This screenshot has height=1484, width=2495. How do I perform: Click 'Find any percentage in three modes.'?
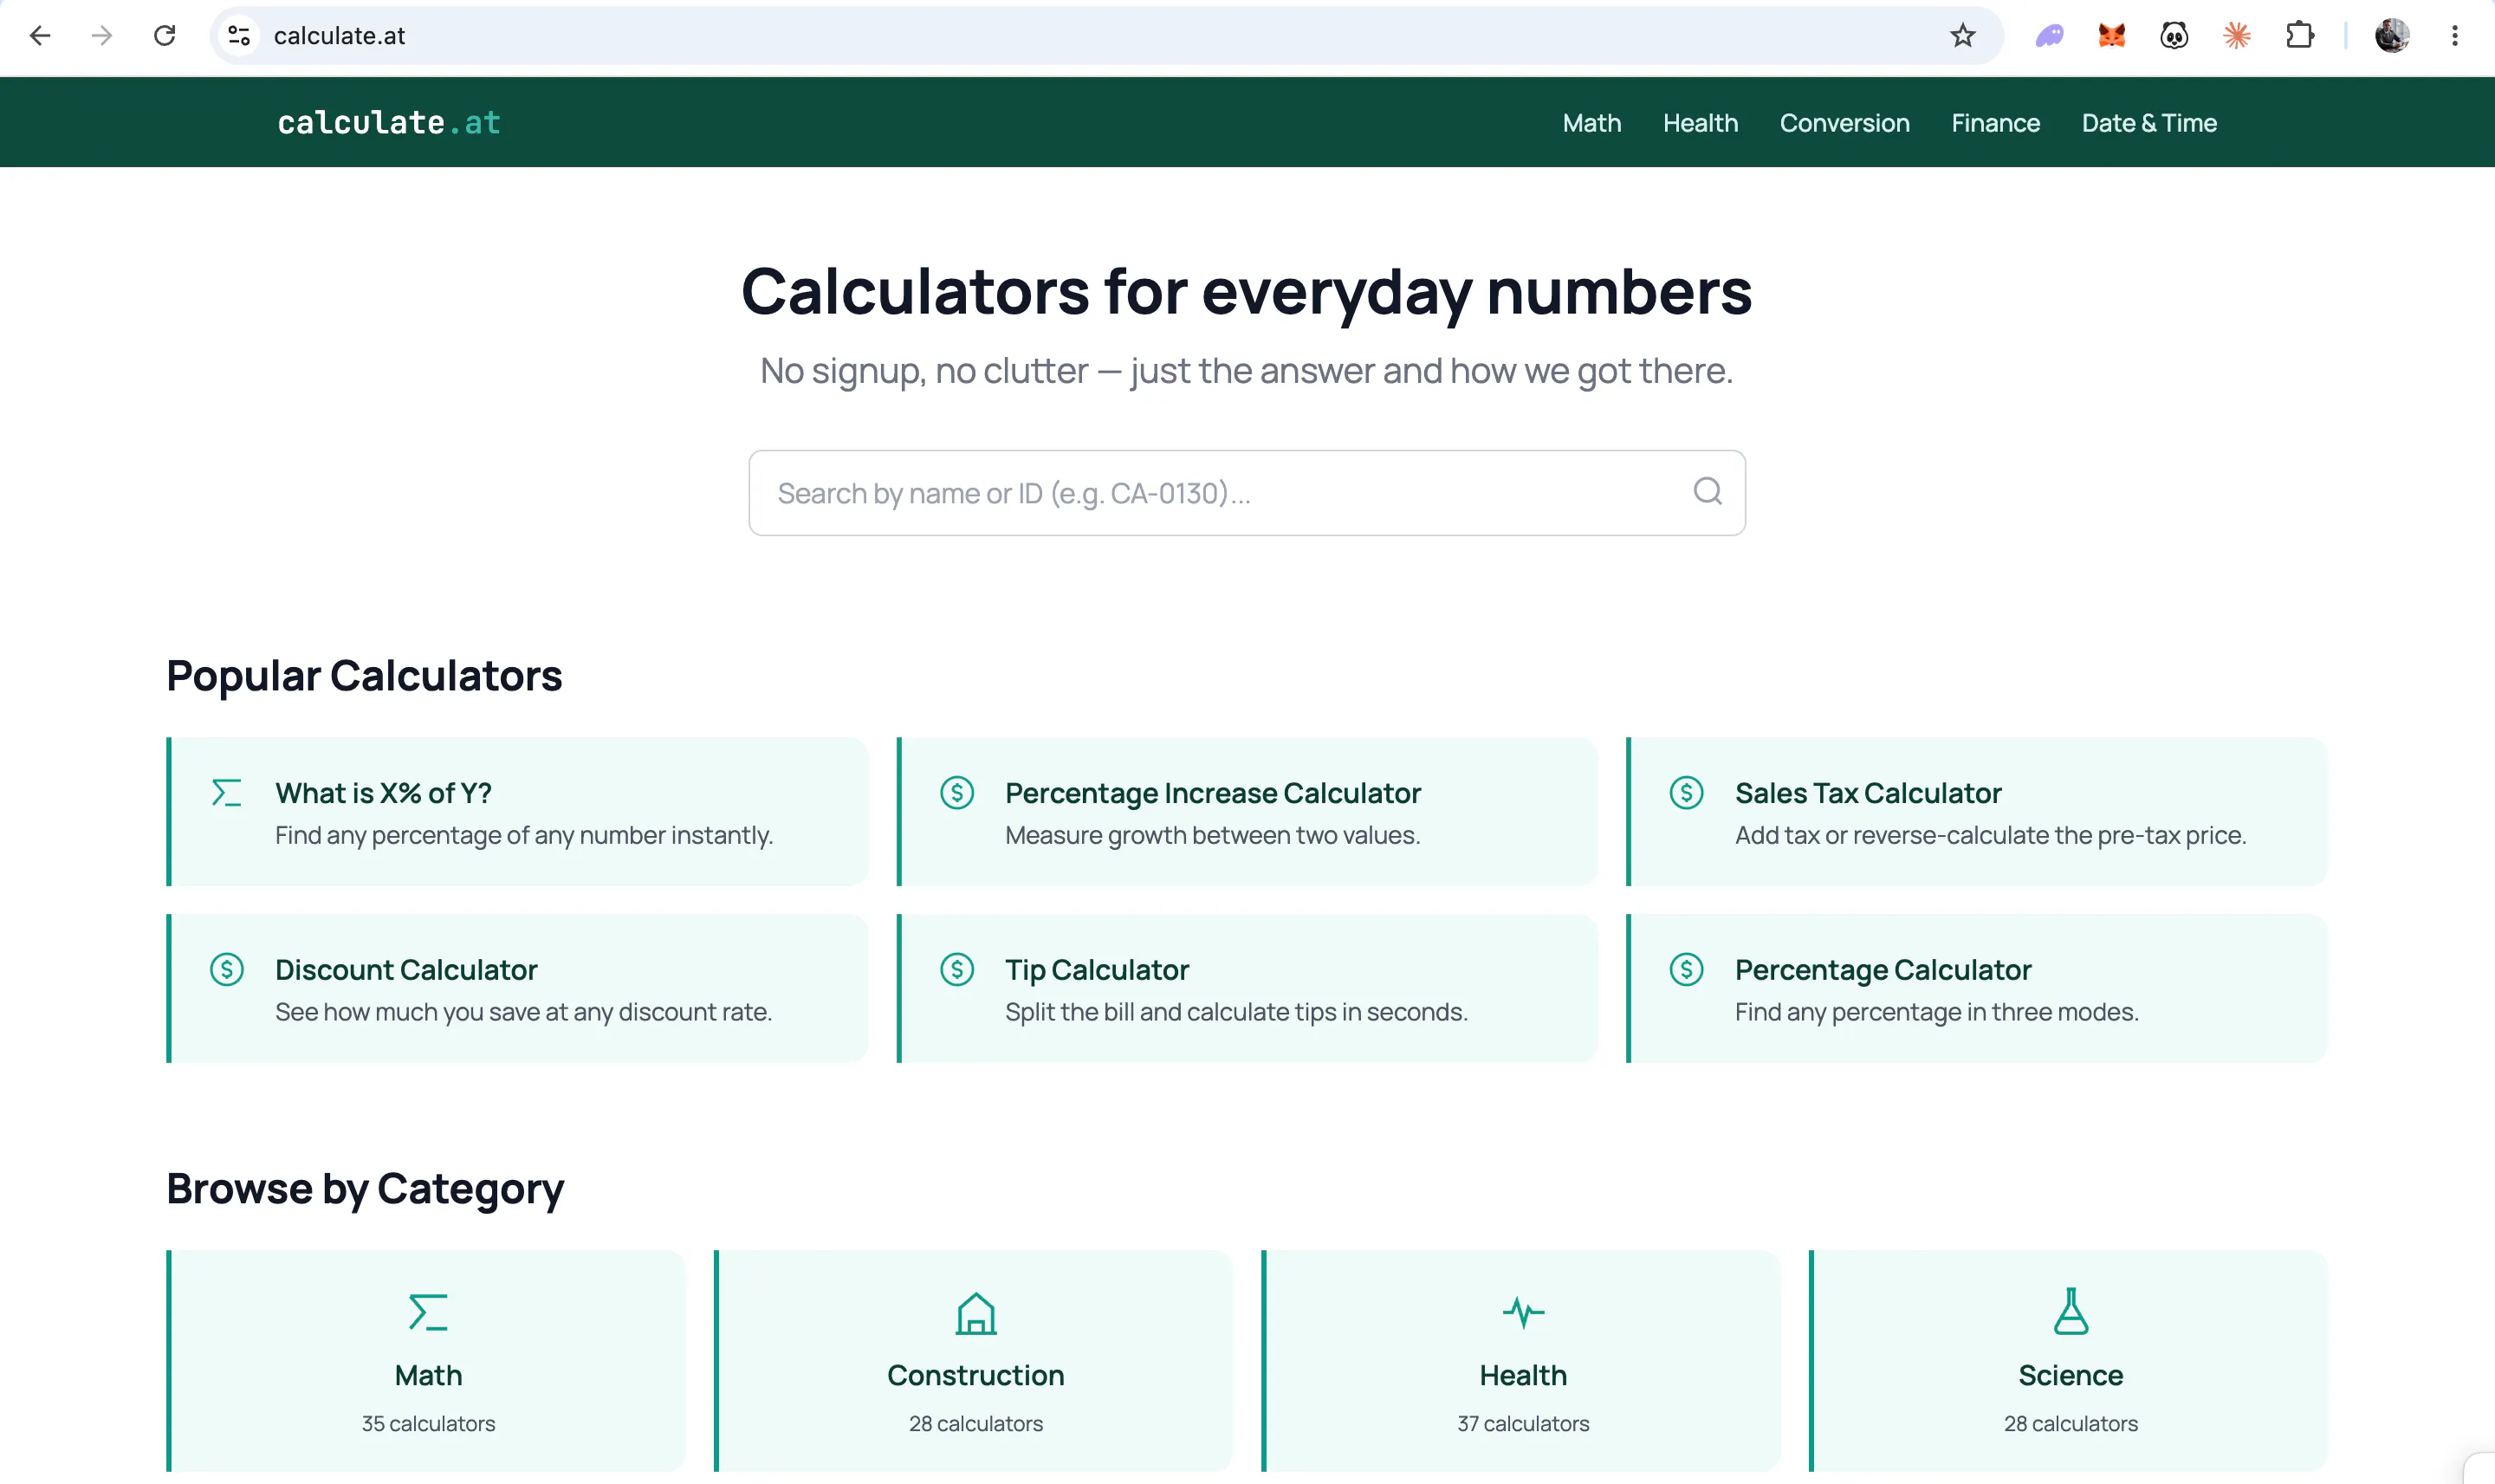pos(1937,1012)
